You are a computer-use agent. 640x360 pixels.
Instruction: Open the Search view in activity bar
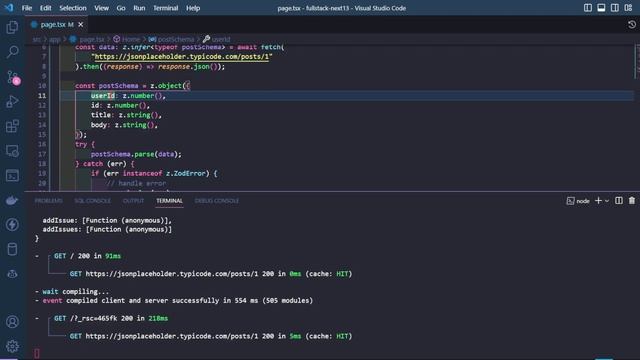[12, 52]
